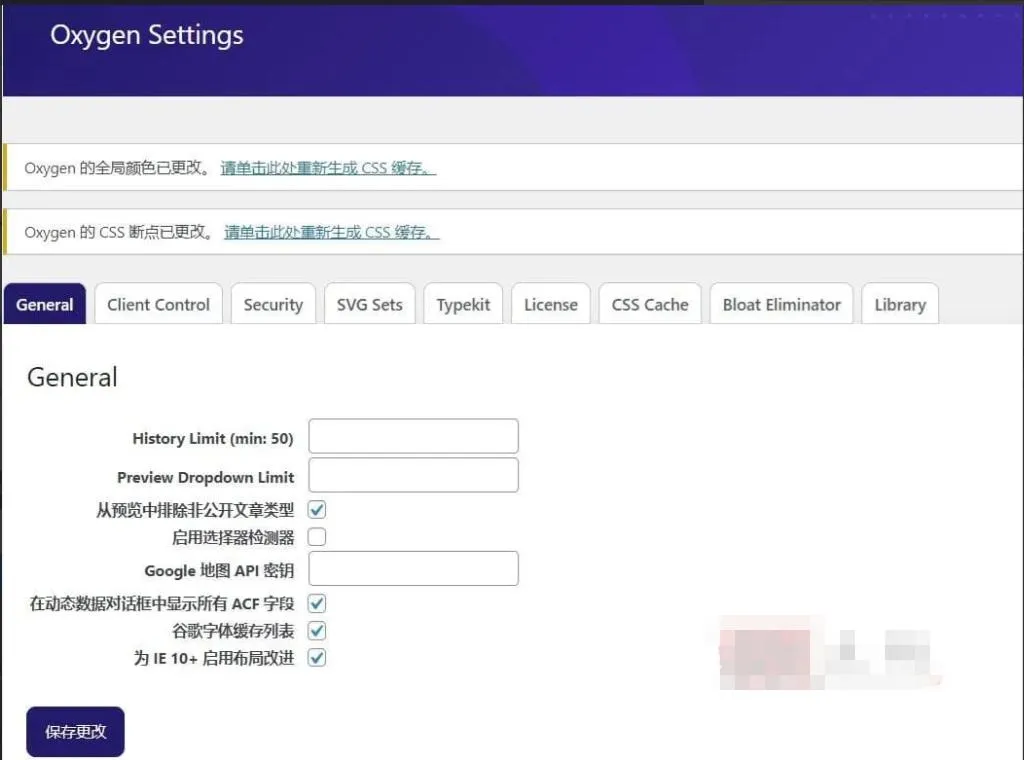Switch to the CSS Cache tab
1024x760 pixels.
coord(650,304)
